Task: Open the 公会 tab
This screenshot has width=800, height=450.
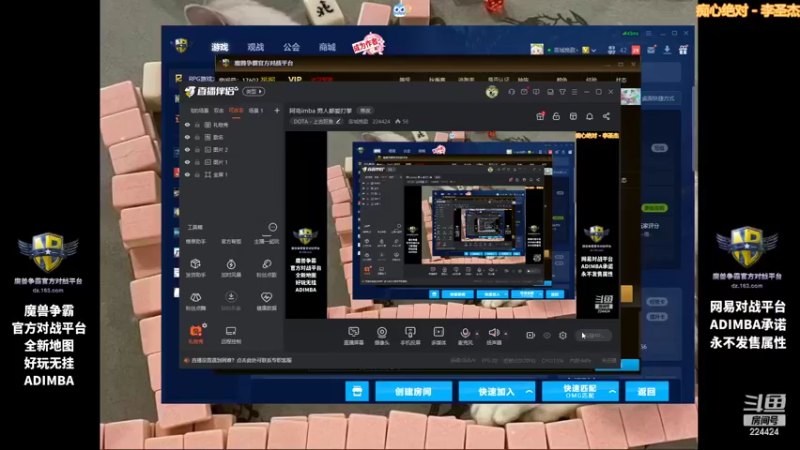Action: click(x=291, y=47)
